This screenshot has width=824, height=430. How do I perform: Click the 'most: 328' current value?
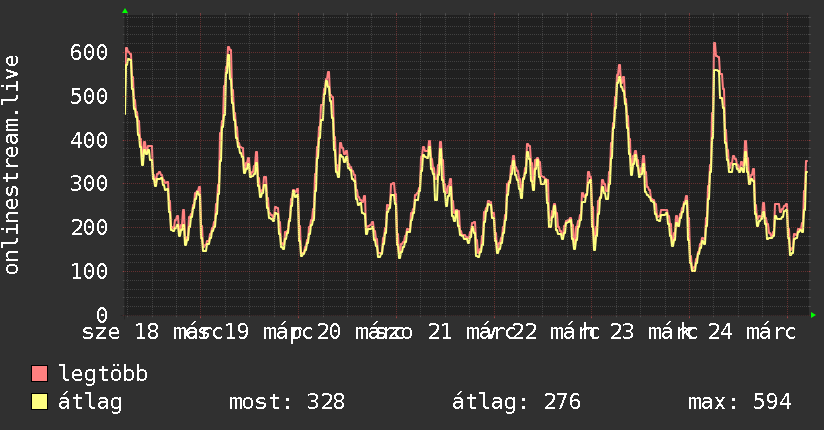coord(287,402)
